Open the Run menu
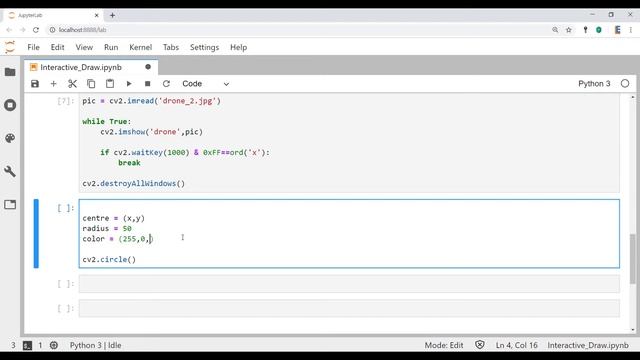 [x=111, y=47]
